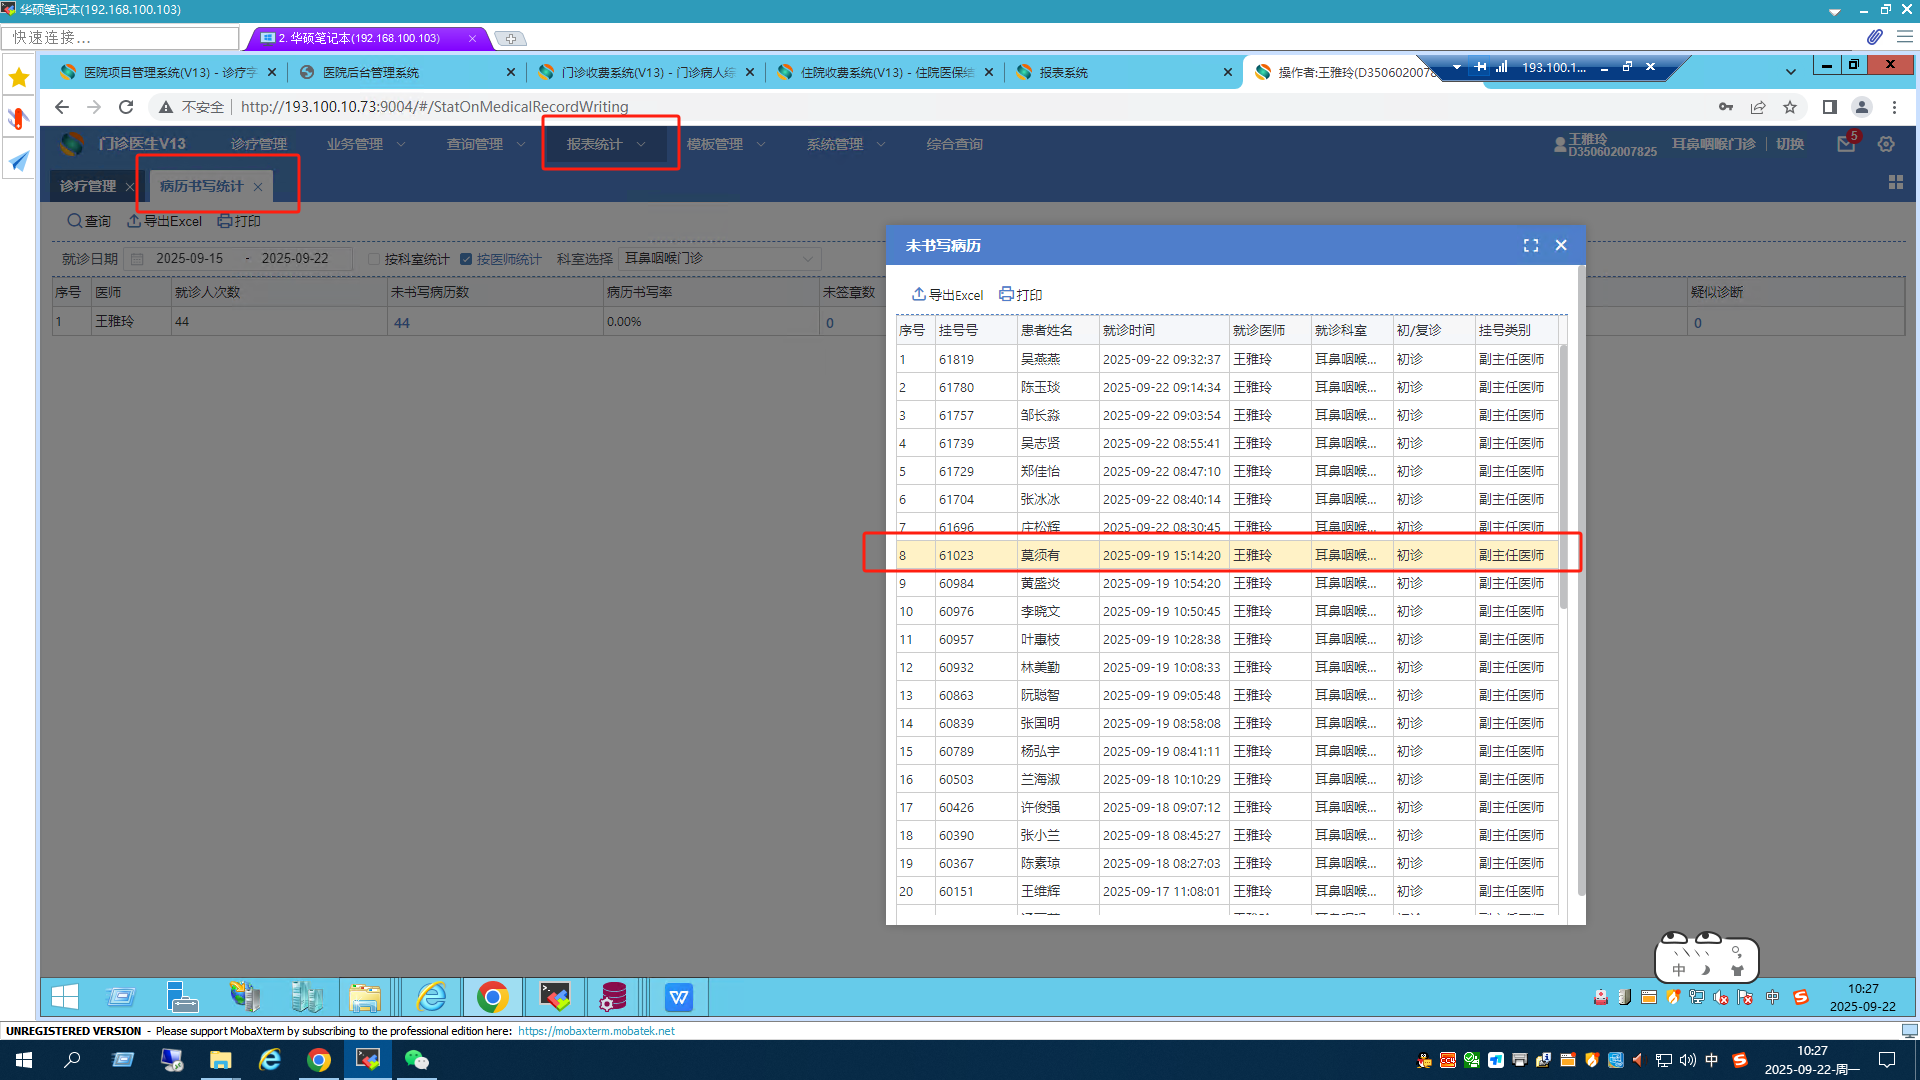Switch to the 诊疗管理 tab
Image resolution: width=1920 pixels, height=1080 pixels.
[x=88, y=187]
